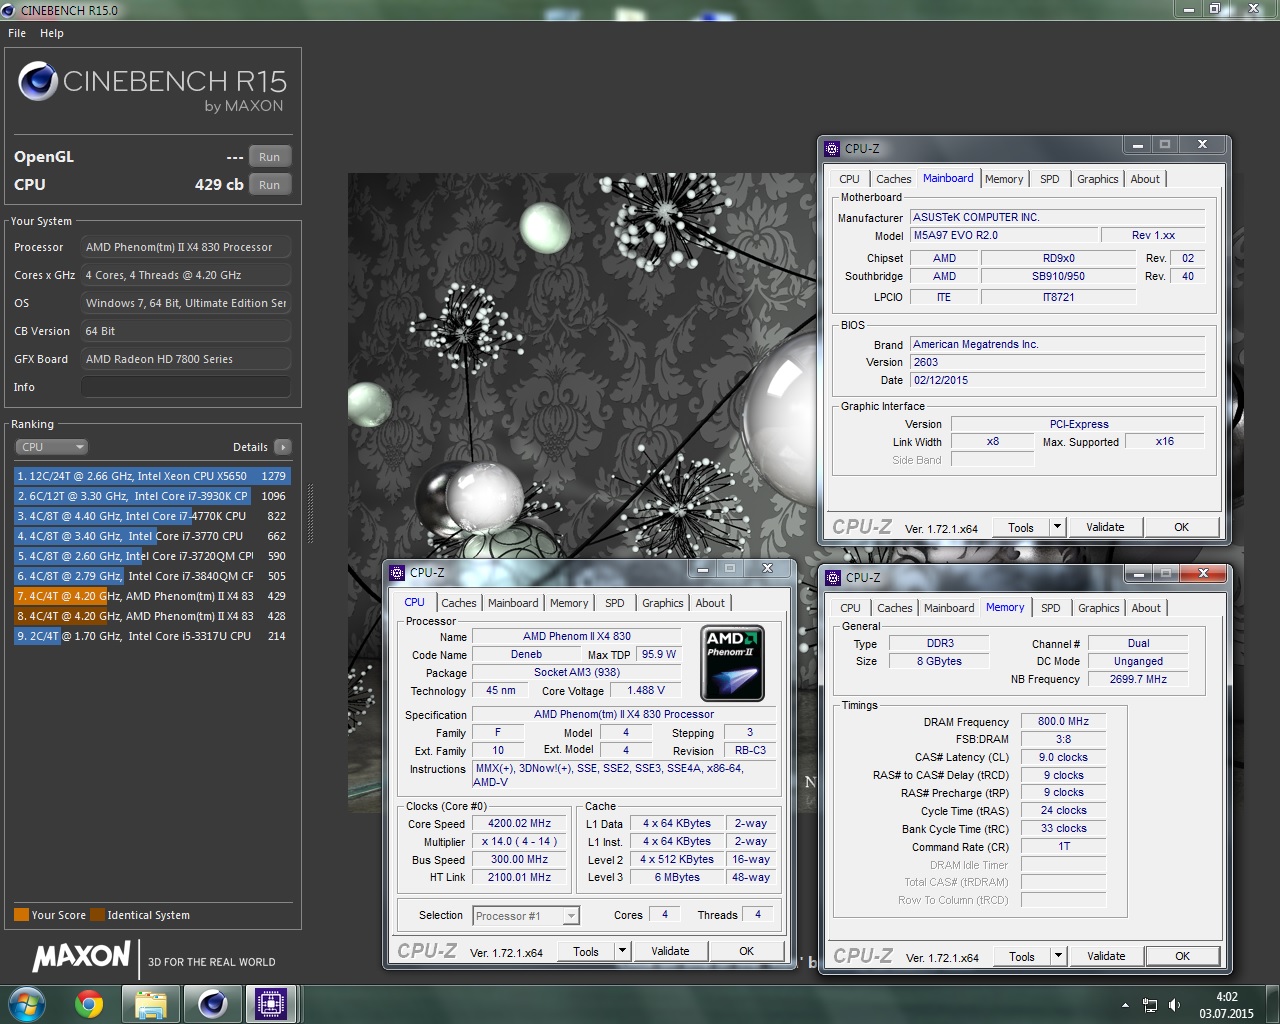Viewport: 1280px width, 1024px height.
Task: Select ranking row Core i5-3317U
Action: (152, 636)
